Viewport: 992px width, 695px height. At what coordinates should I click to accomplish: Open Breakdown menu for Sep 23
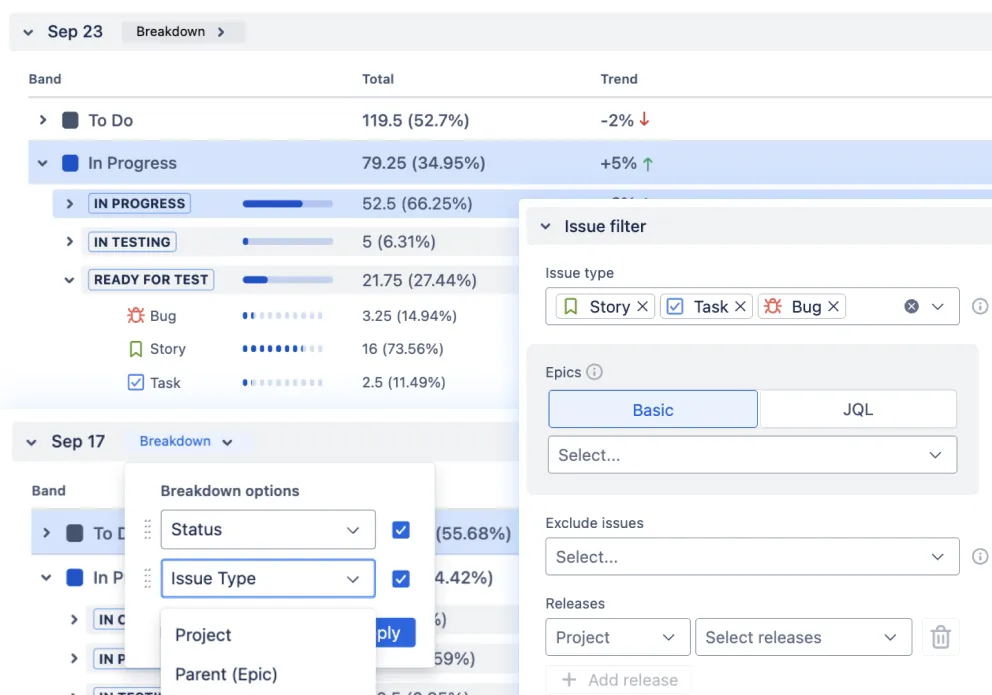pyautogui.click(x=183, y=32)
